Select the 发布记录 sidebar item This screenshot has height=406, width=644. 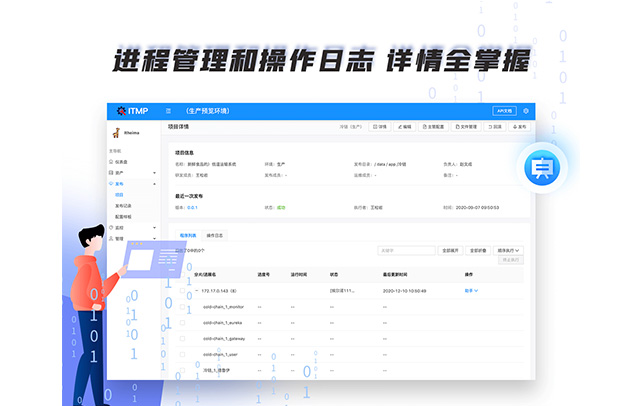124,206
